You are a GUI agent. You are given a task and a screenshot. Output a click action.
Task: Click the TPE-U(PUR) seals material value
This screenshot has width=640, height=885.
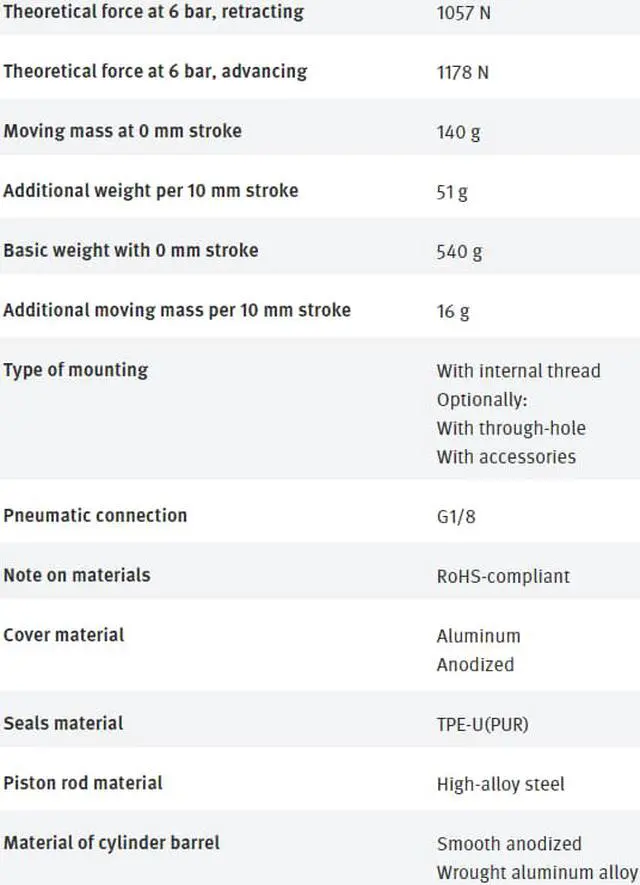(483, 724)
